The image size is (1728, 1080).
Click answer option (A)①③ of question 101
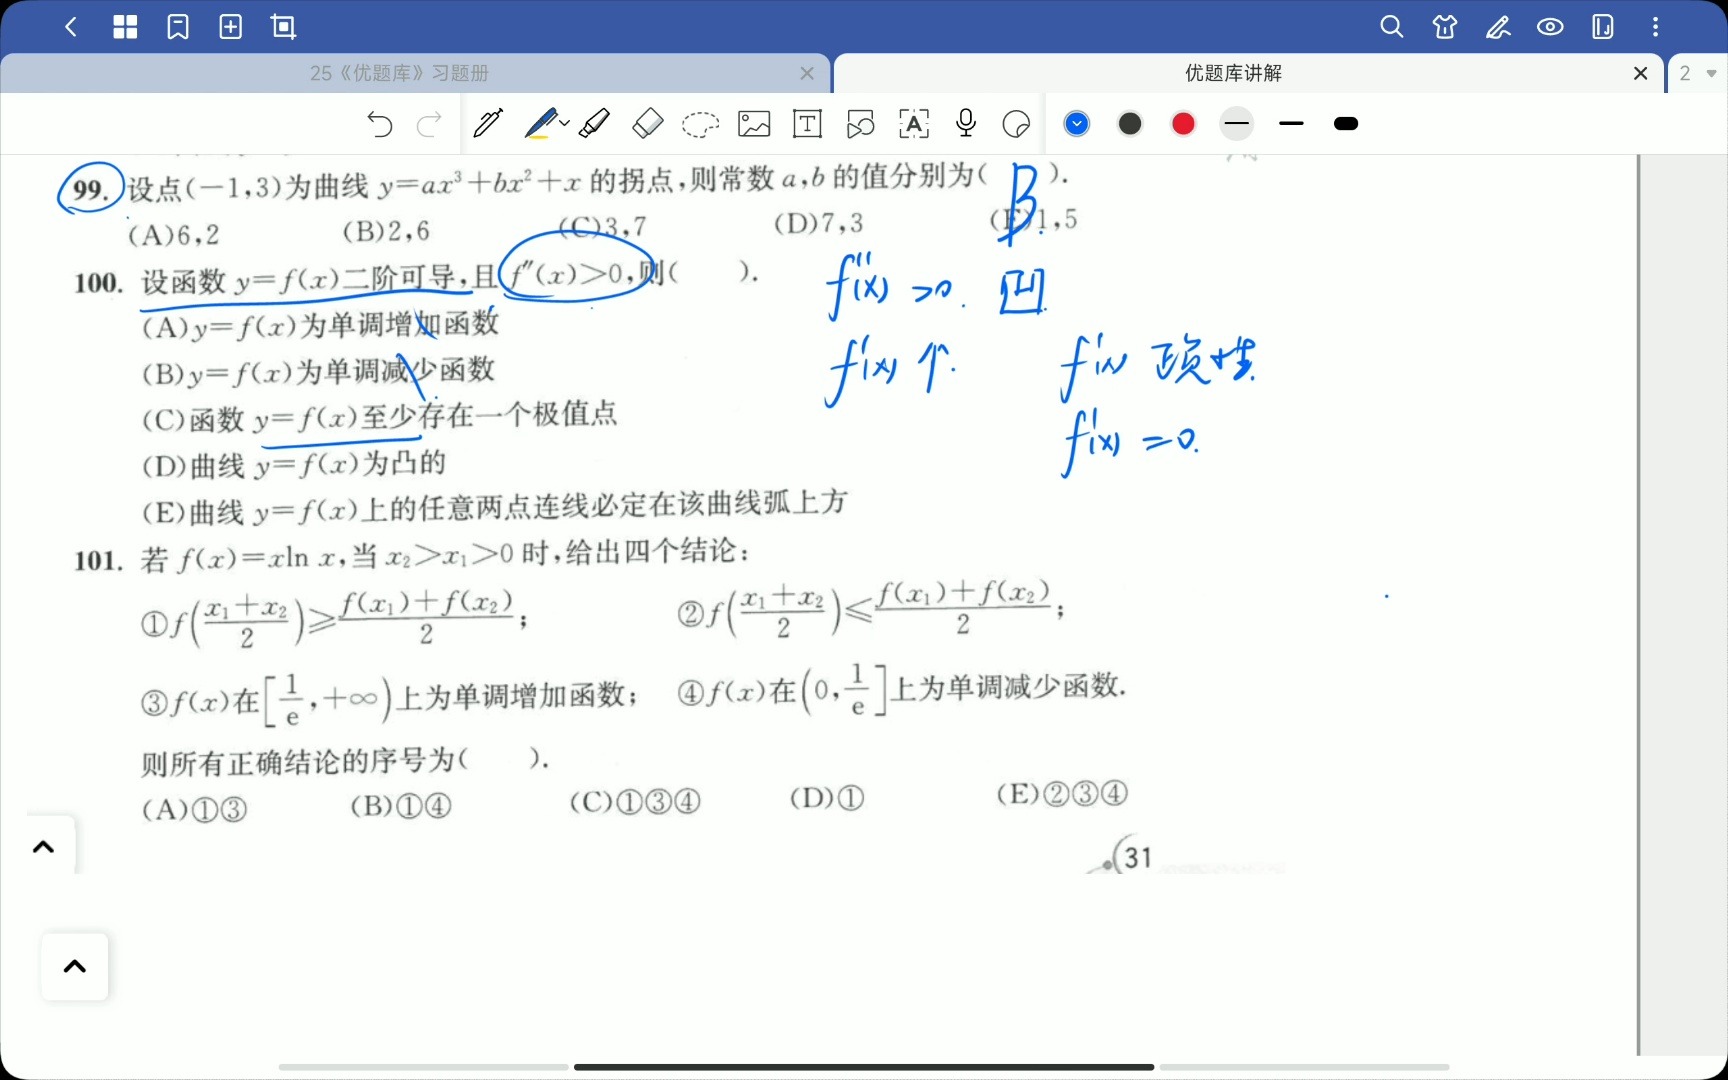coord(194,809)
